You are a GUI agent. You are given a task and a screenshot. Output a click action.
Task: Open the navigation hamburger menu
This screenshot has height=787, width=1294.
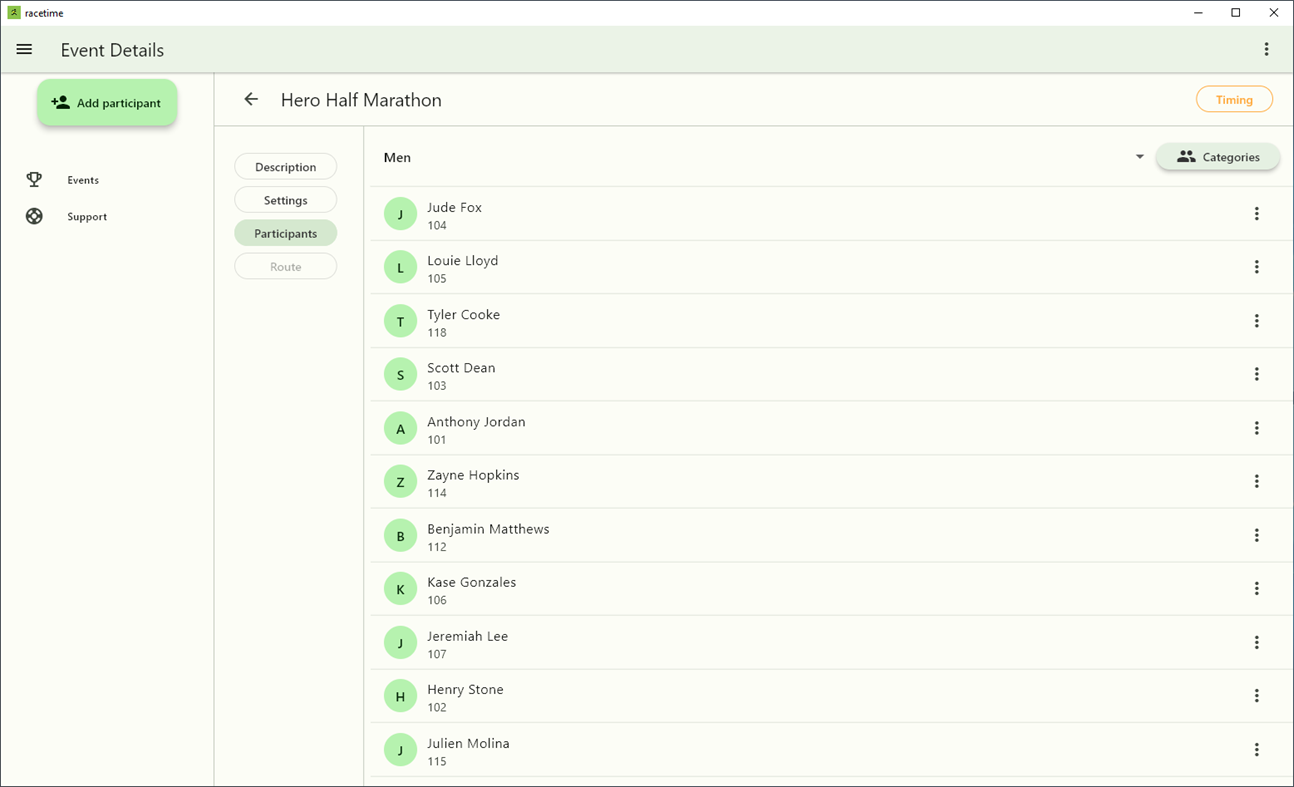24,49
